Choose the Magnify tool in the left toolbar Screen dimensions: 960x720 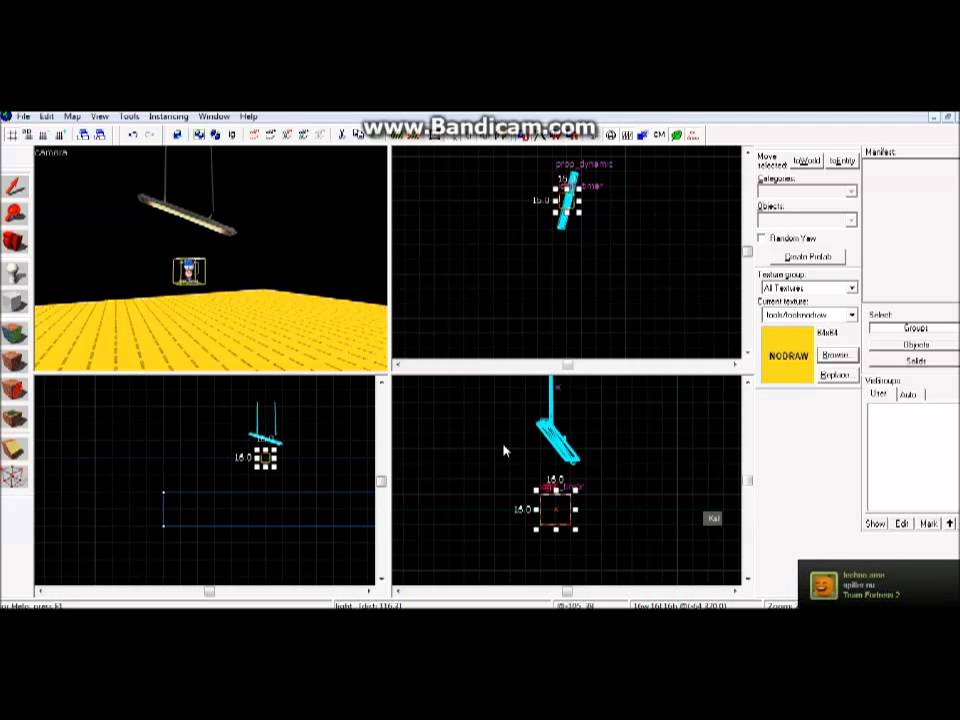click(x=16, y=214)
